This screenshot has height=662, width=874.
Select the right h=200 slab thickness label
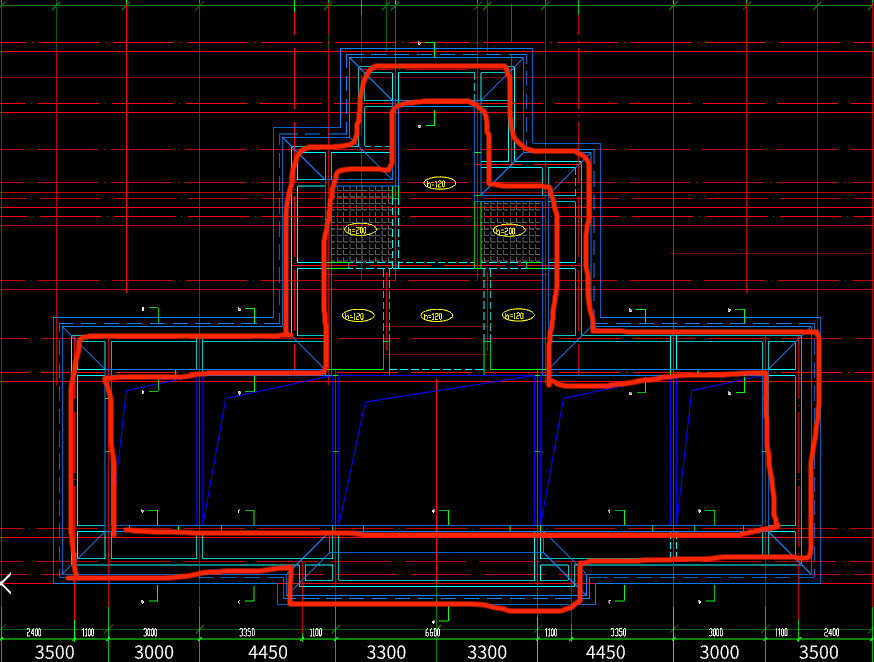coord(509,231)
